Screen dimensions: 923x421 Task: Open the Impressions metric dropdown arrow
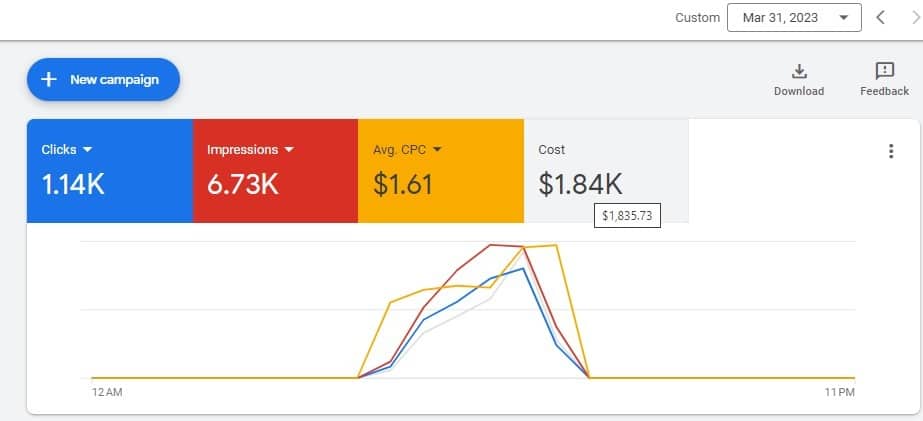289,150
